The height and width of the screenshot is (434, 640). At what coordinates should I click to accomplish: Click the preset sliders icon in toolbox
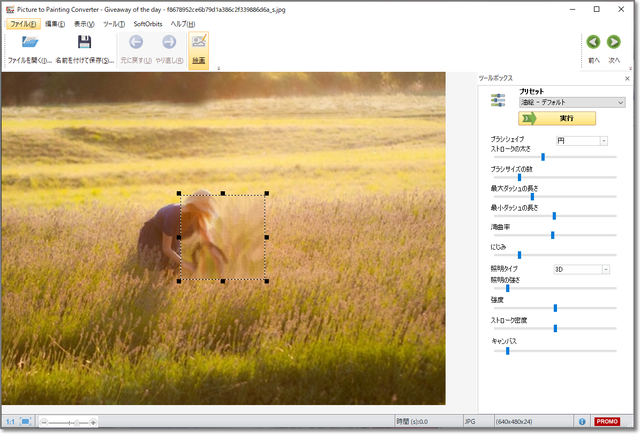click(498, 100)
